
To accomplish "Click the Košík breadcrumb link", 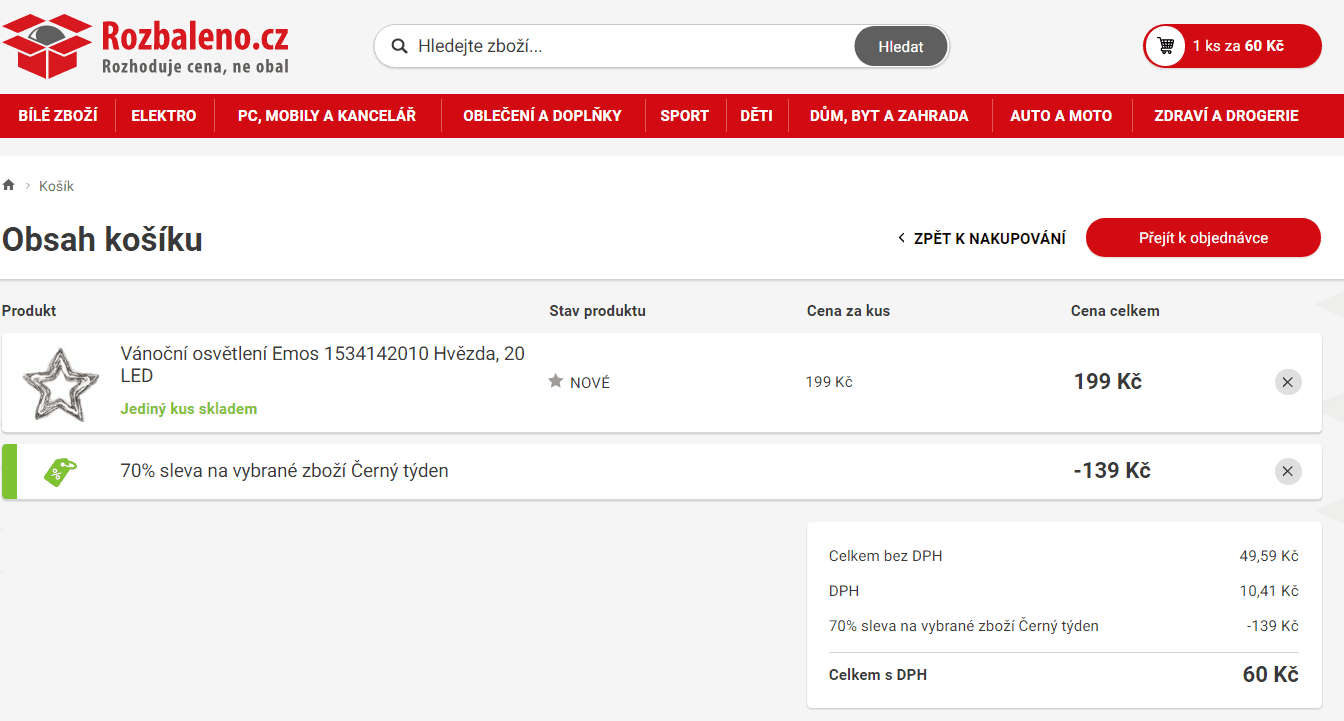I will pyautogui.click(x=56, y=186).
